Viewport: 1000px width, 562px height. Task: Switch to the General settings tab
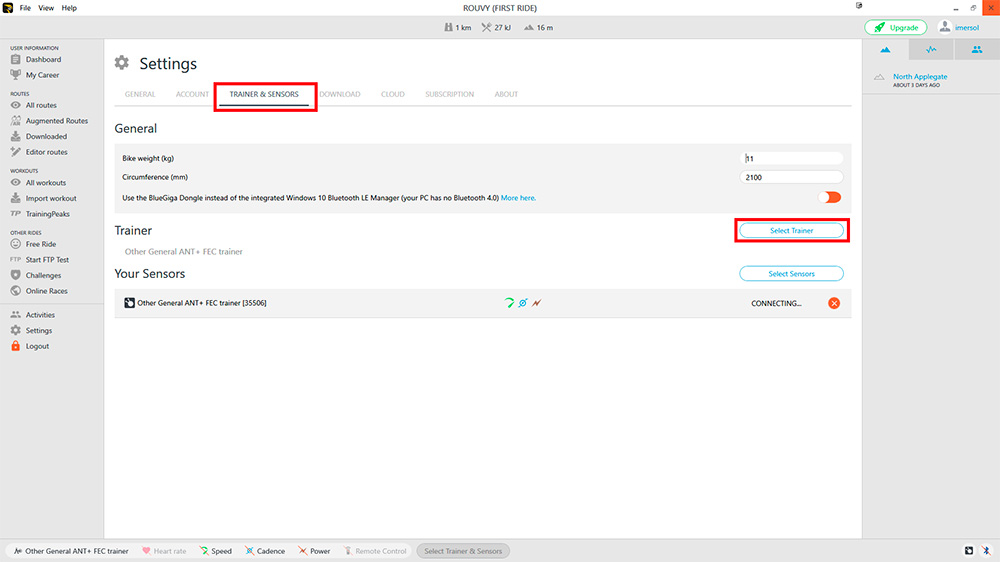140,94
